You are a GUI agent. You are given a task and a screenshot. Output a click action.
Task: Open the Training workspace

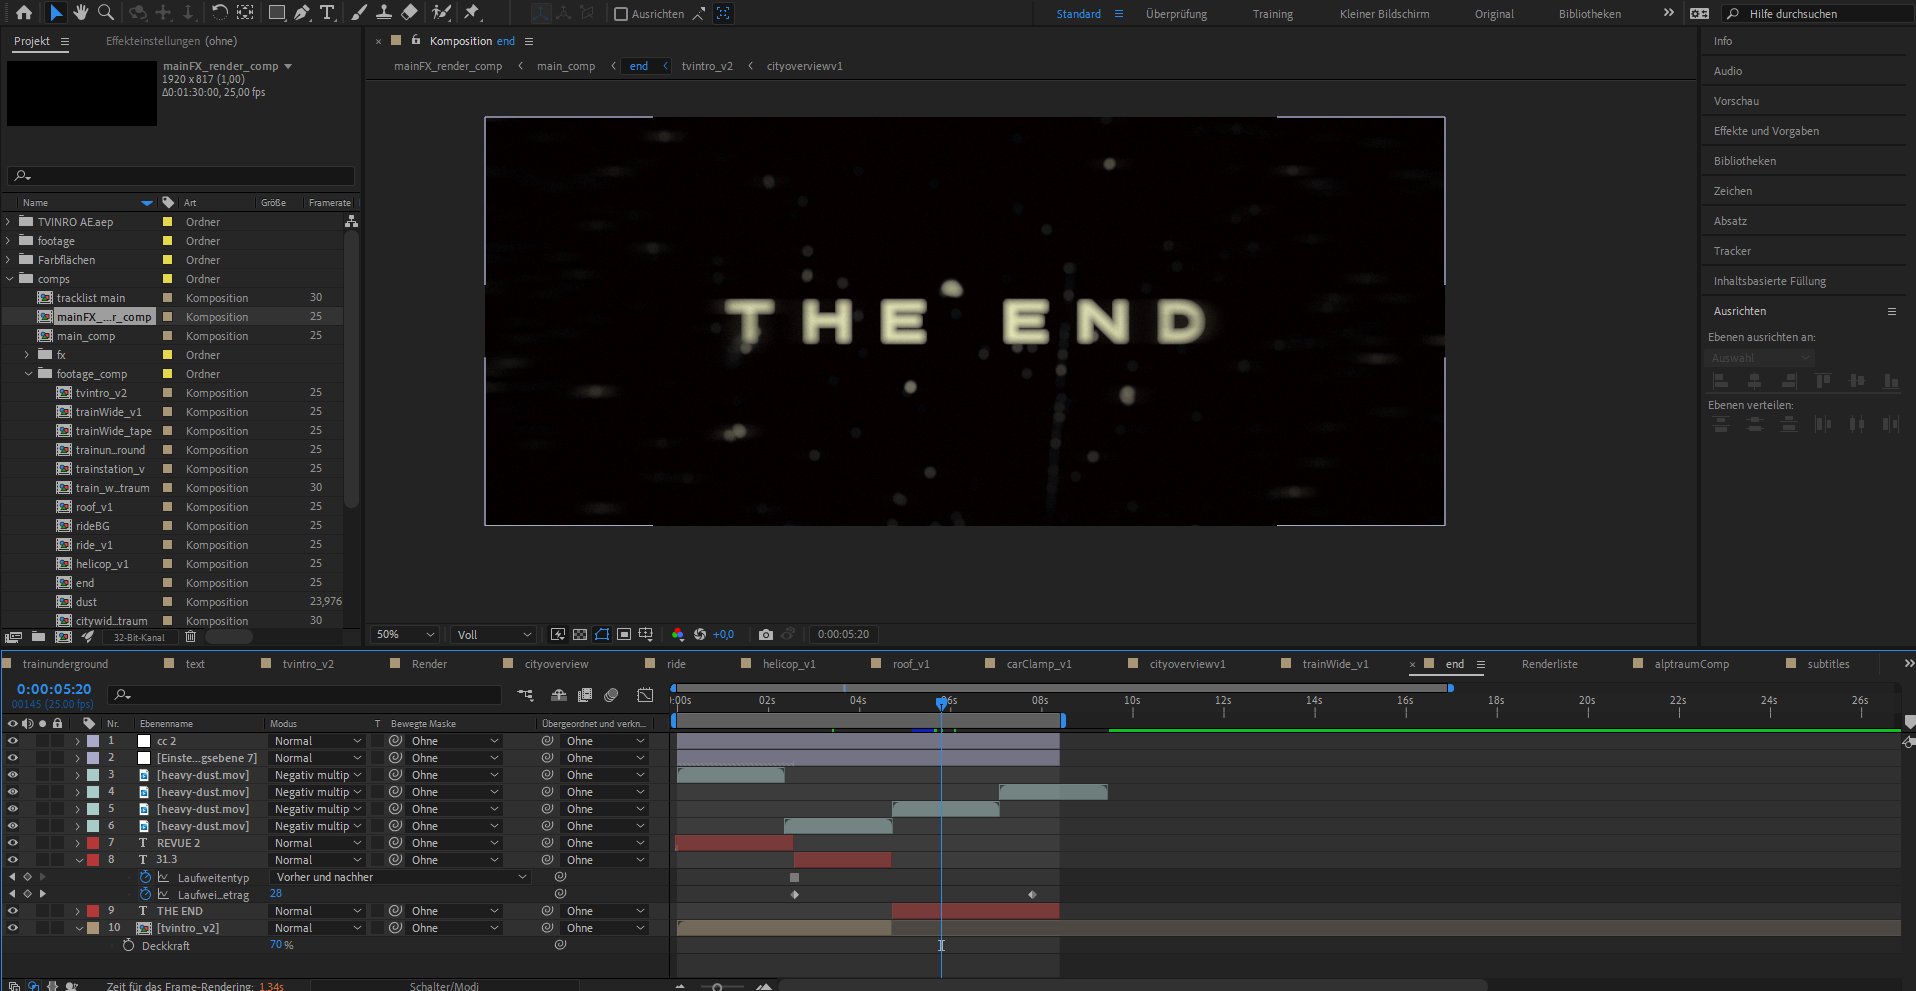pyautogui.click(x=1272, y=14)
